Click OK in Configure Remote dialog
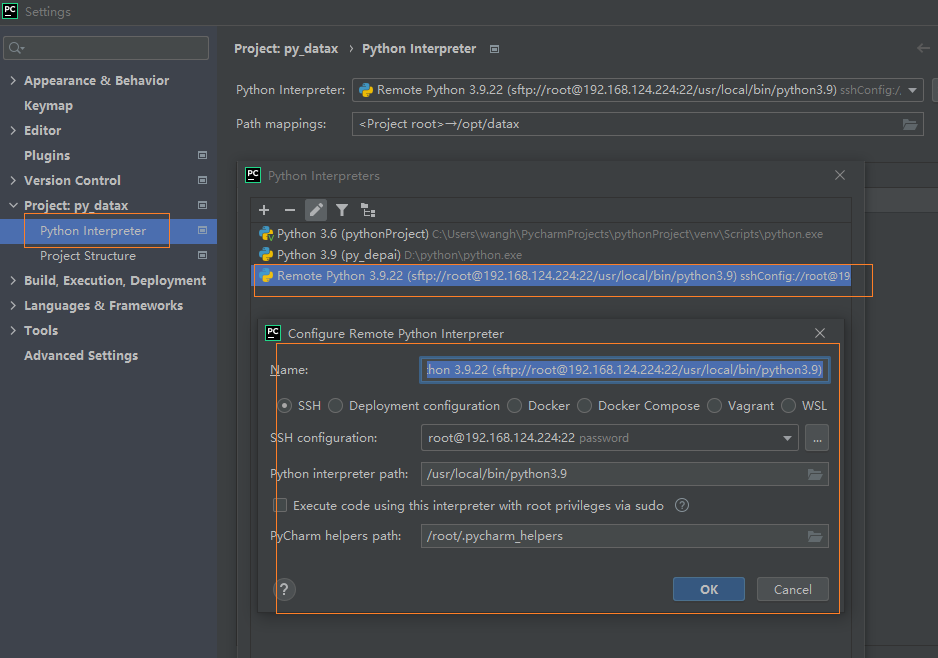The width and height of the screenshot is (938, 658). coord(709,589)
